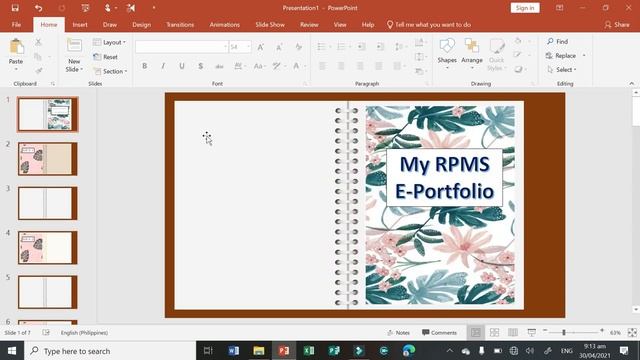Start slideshow from beginning icon in title bar
The width and height of the screenshot is (640, 360).
85,8
